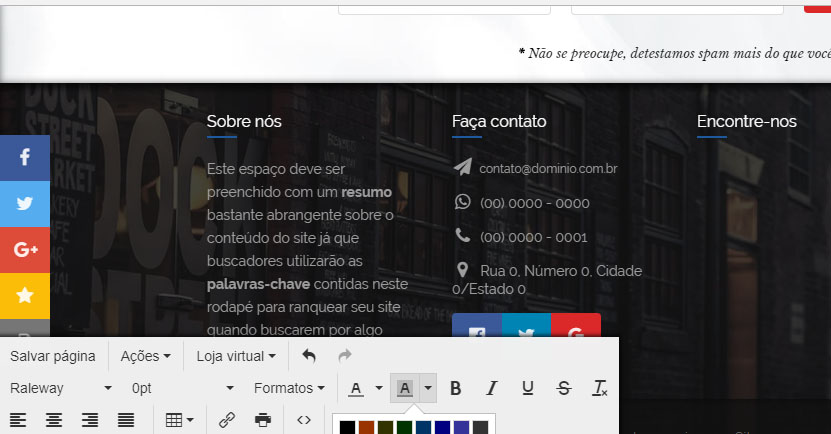Click the redo arrow in the editor toolbar

345,356
